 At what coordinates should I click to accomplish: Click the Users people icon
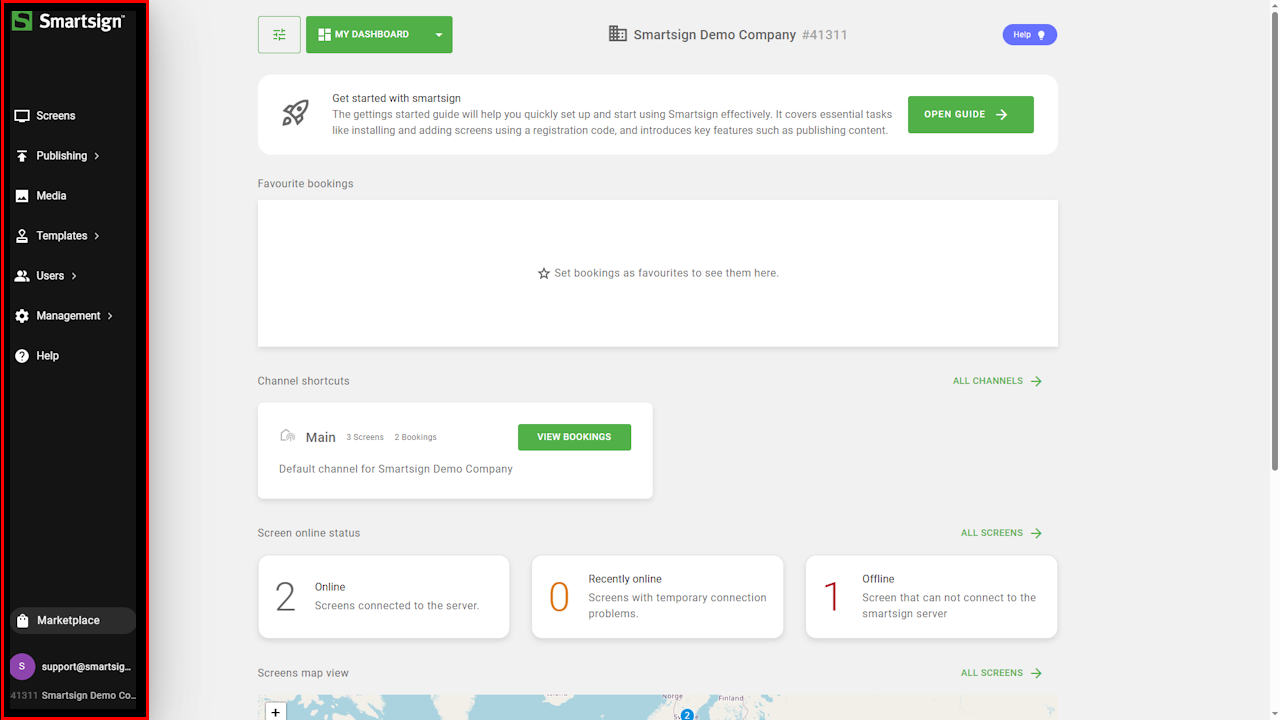(x=22, y=276)
